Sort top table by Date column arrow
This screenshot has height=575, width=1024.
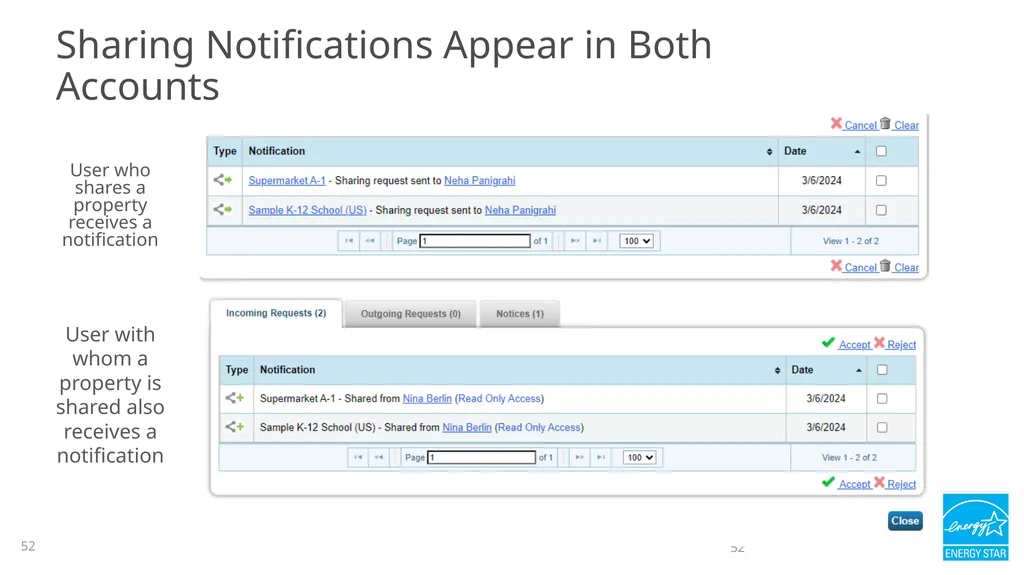857,152
